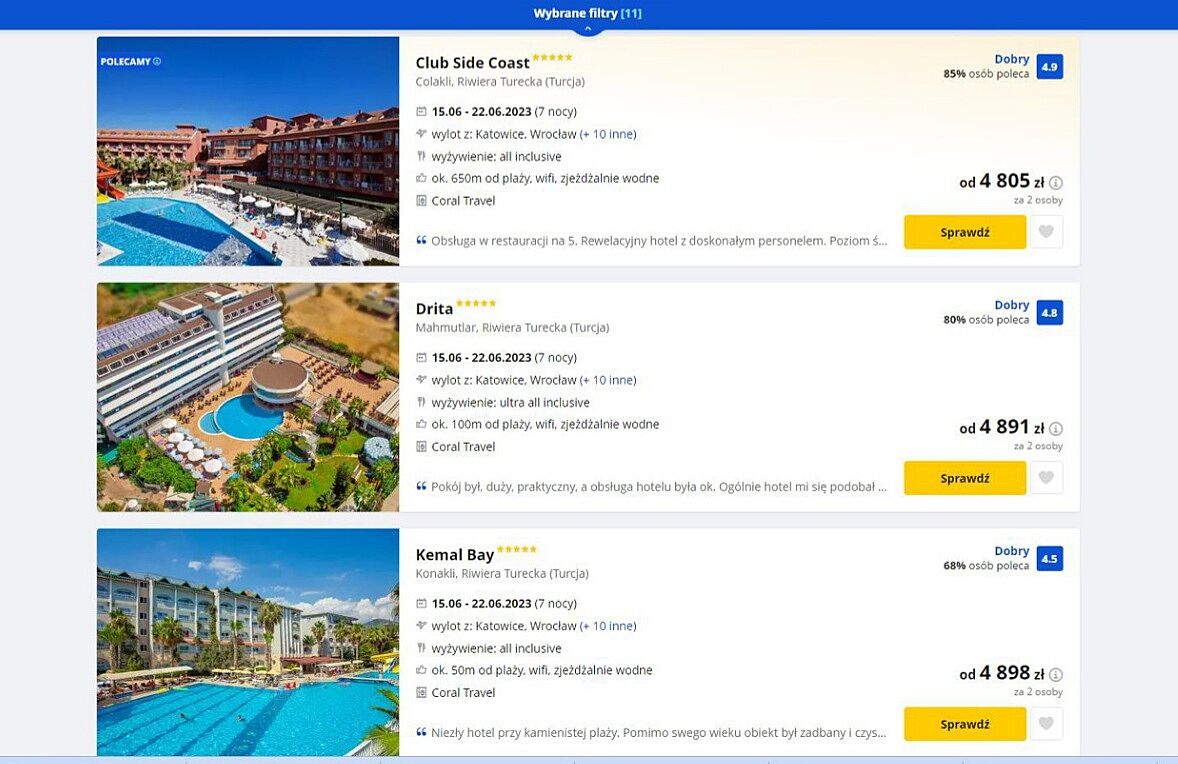Viewport: 1178px width, 764px height.
Task: Open the Drita hotel photo
Action: coord(248,397)
